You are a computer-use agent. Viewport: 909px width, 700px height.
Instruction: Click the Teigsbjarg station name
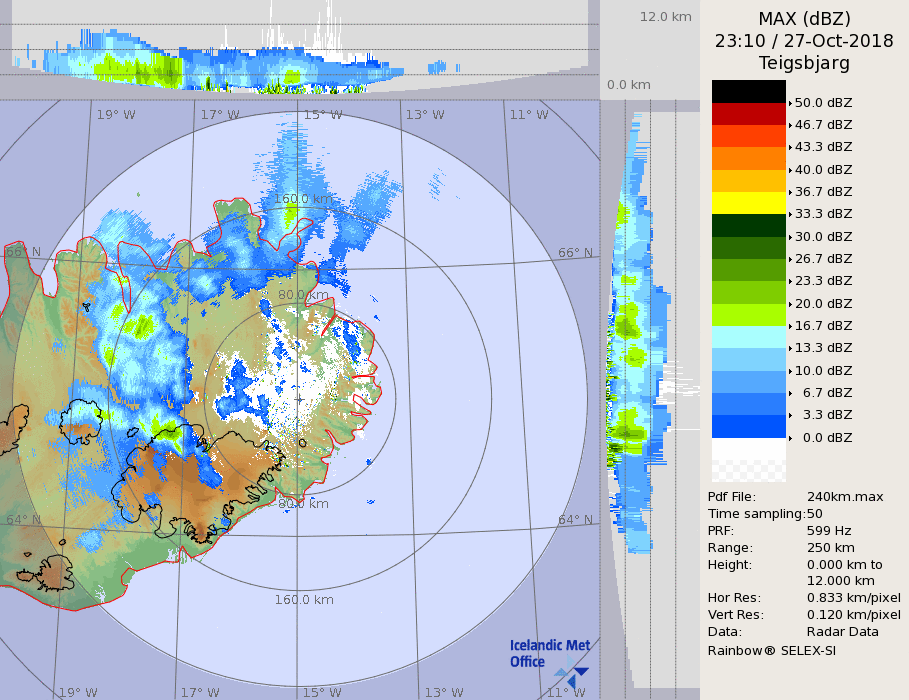point(804,63)
